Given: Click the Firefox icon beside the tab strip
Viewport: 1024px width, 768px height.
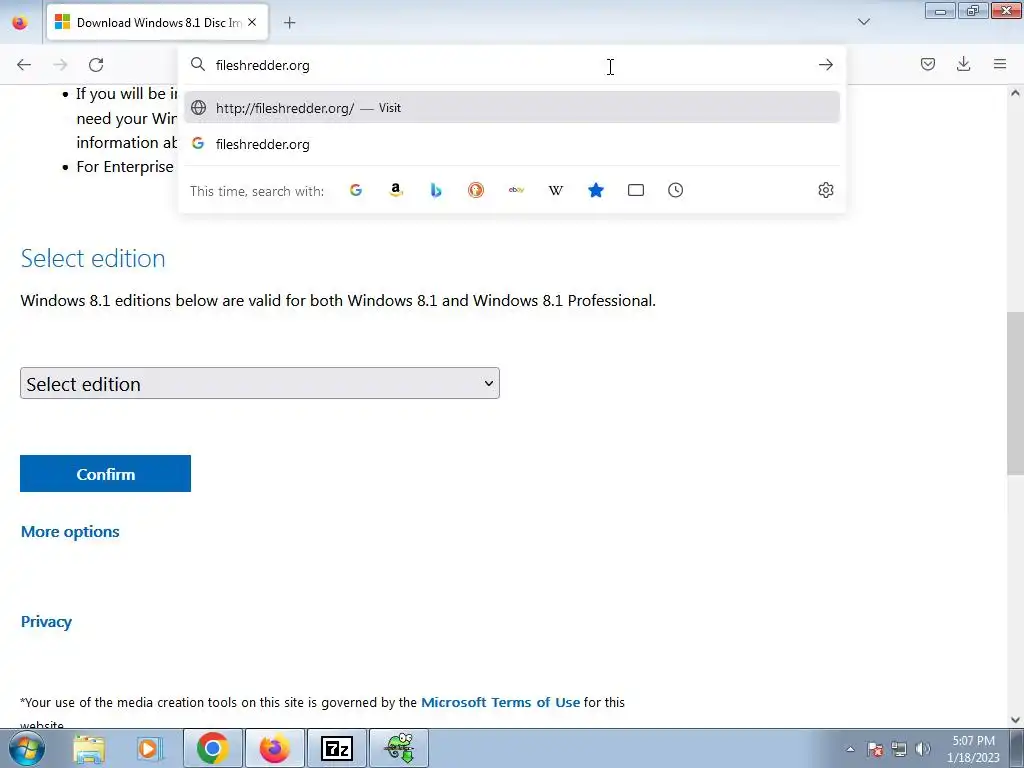Looking at the screenshot, I should coord(20,22).
